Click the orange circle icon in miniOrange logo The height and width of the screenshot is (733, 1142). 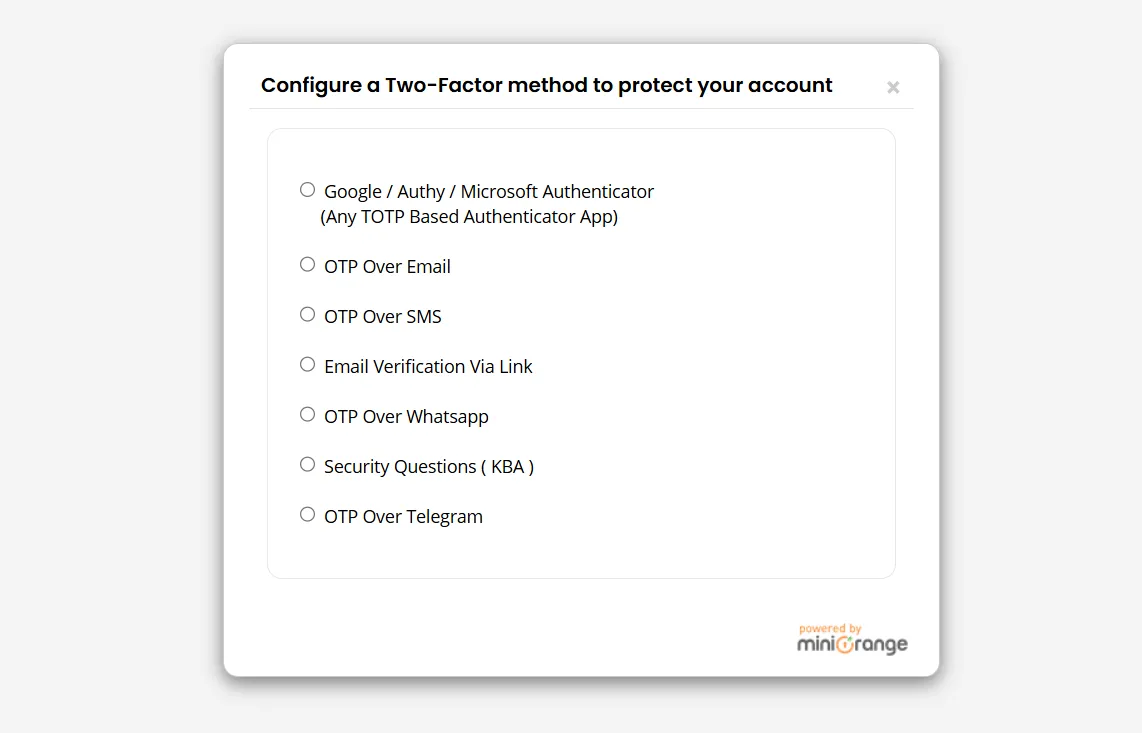(845, 644)
